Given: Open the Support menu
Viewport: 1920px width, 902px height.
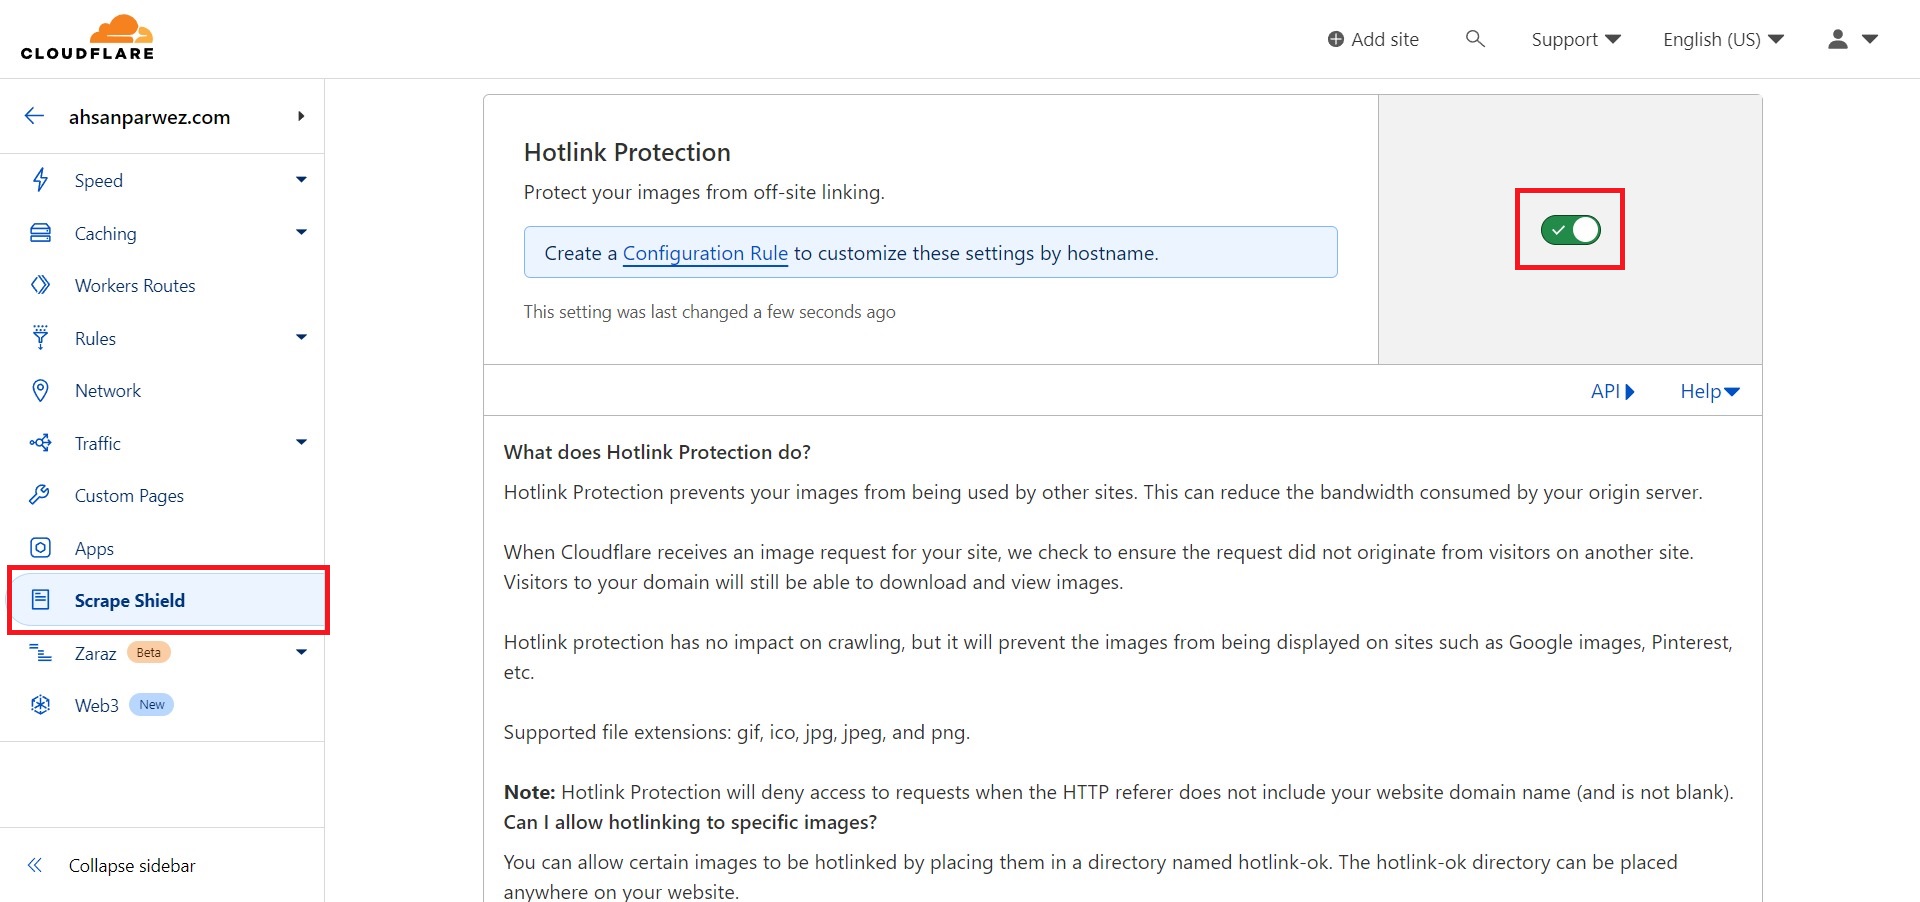Looking at the screenshot, I should [x=1574, y=39].
